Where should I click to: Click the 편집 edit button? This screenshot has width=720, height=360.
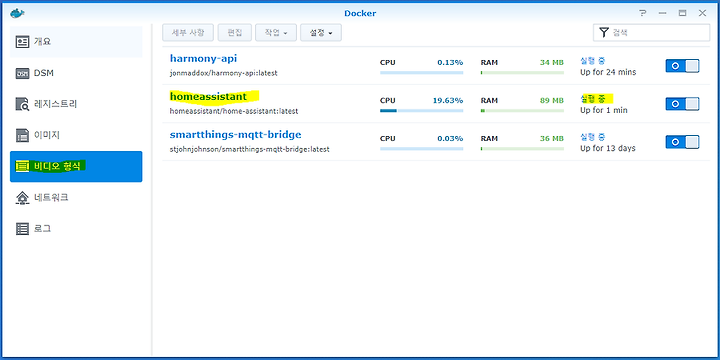234,33
